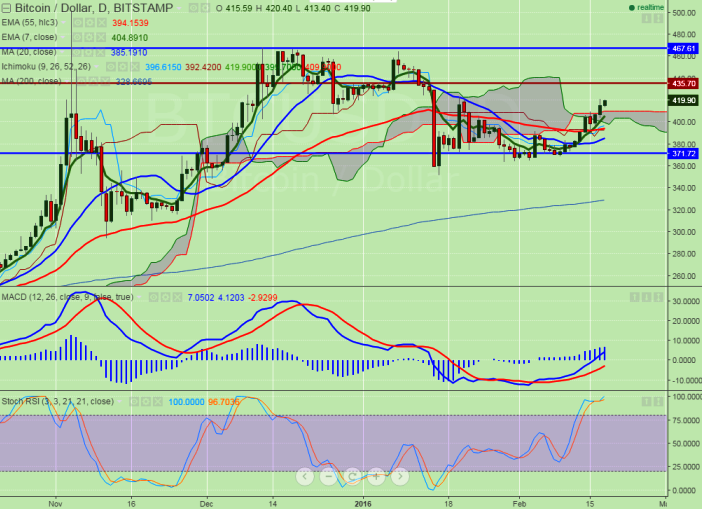Open dropdown arrow next to MACD label
Image resolution: width=702 pixels, height=509 pixels.
(140, 297)
